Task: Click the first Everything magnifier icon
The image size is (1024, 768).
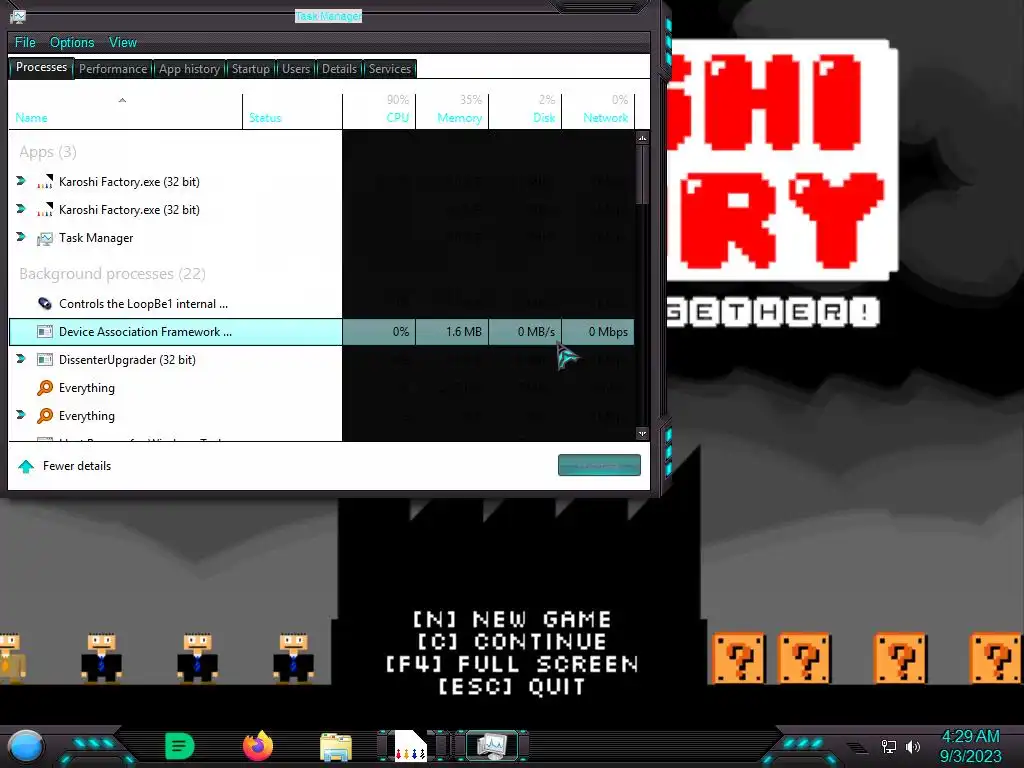Action: tap(44, 388)
